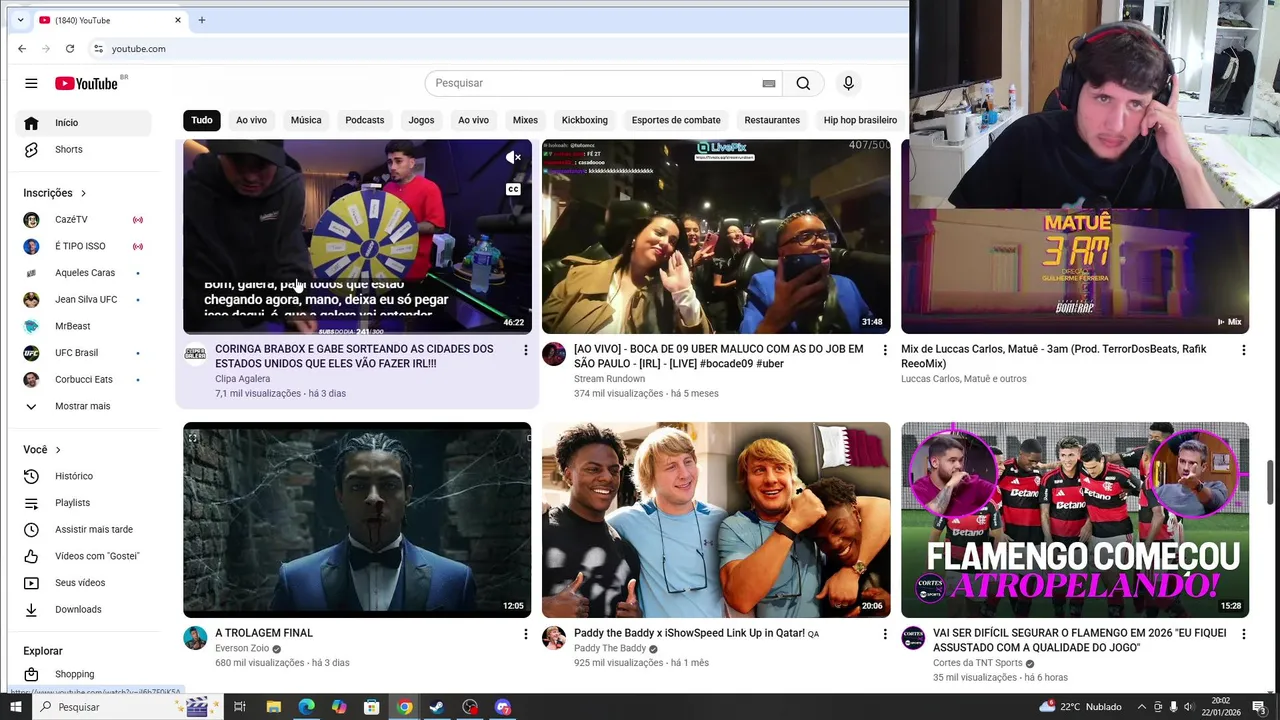The width and height of the screenshot is (1280, 720).
Task: Open Clipa Agalera channel name link
Action: [x=243, y=379]
